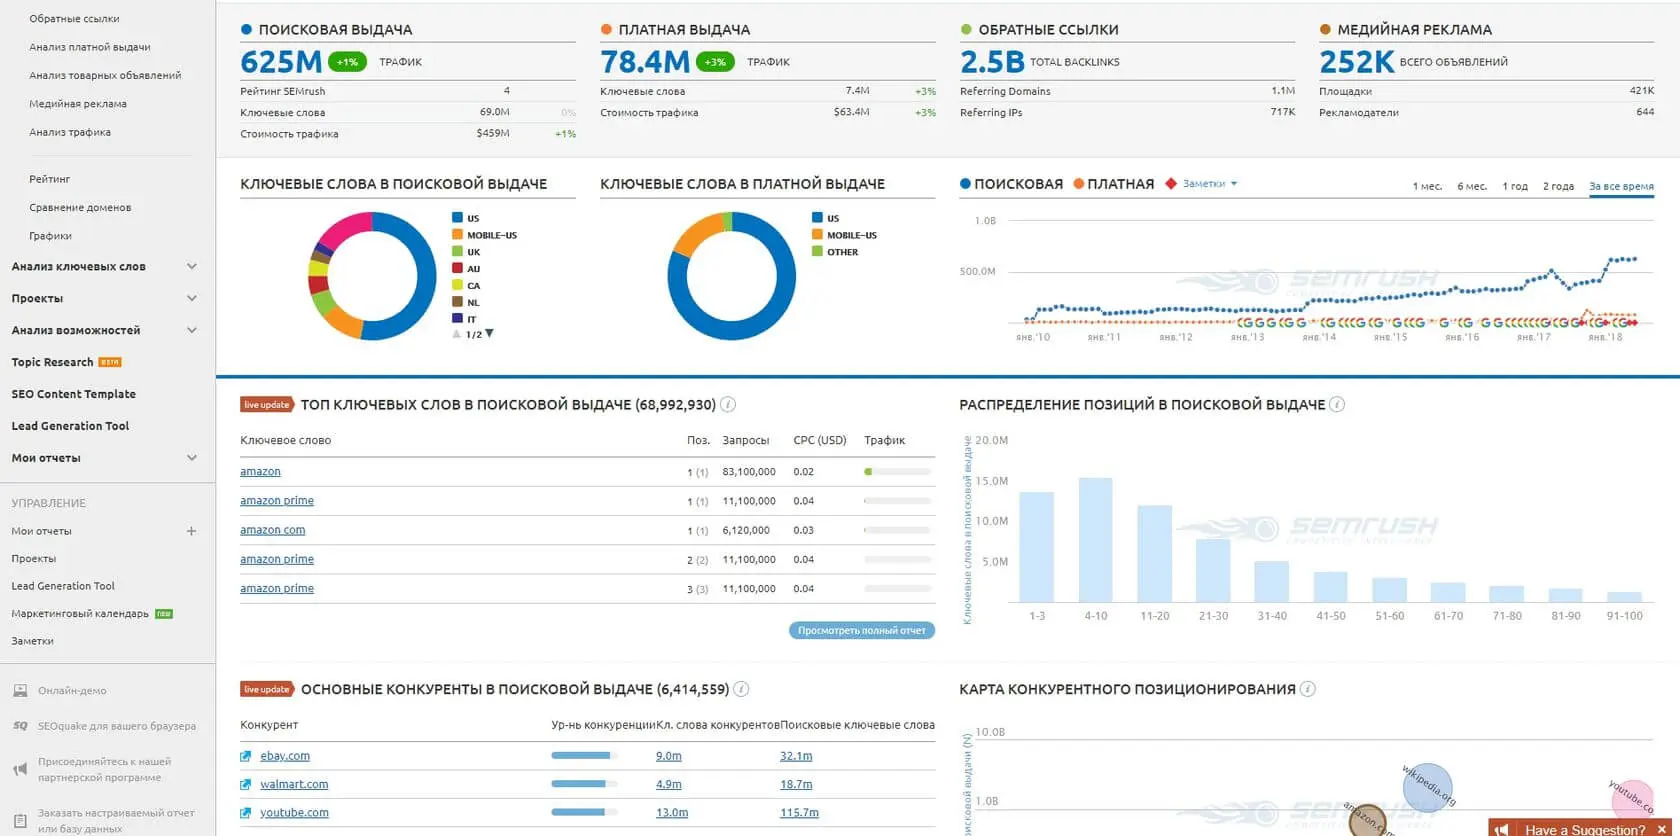The image size is (1680, 836).
Task: Click info icon beside top keywords heading
Action: [728, 405]
